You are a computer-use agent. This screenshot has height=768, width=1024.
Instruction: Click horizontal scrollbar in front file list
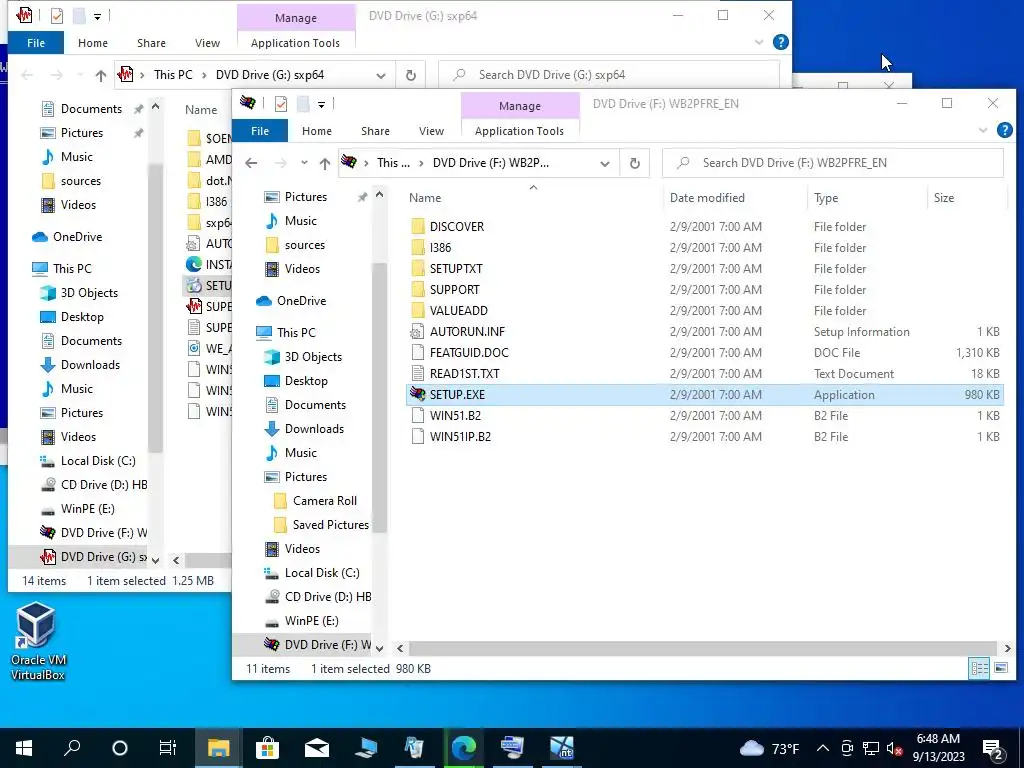703,648
